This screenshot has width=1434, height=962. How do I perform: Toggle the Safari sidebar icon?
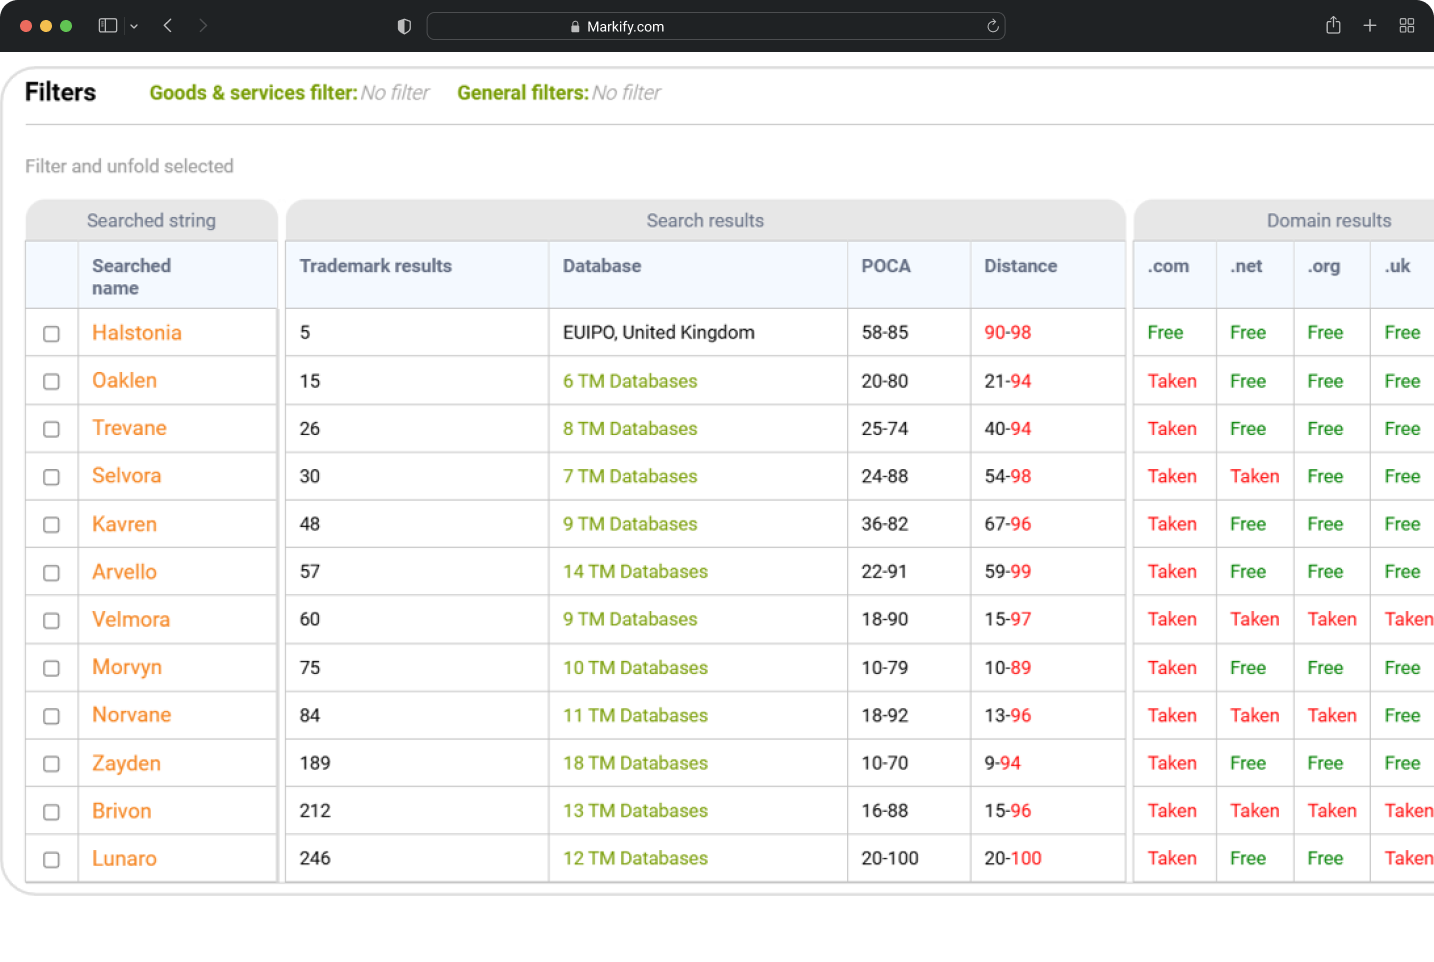click(x=108, y=26)
